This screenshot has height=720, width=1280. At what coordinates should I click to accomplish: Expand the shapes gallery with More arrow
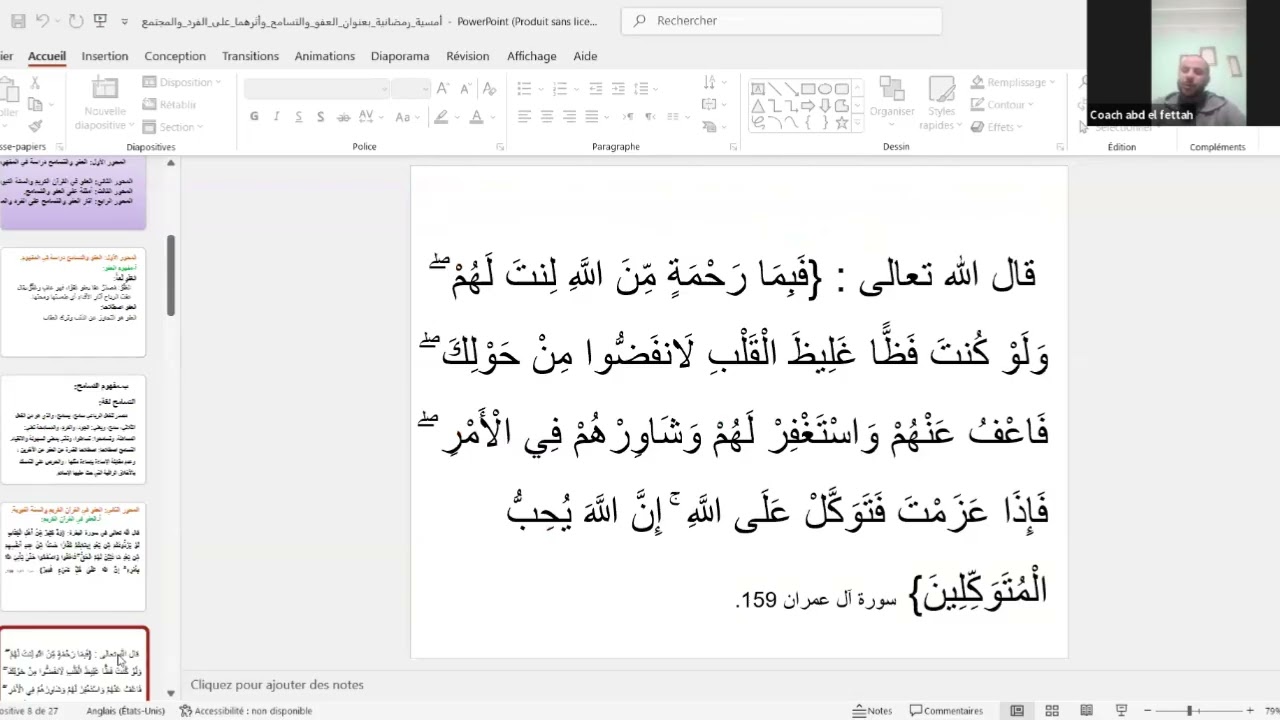pyautogui.click(x=859, y=124)
